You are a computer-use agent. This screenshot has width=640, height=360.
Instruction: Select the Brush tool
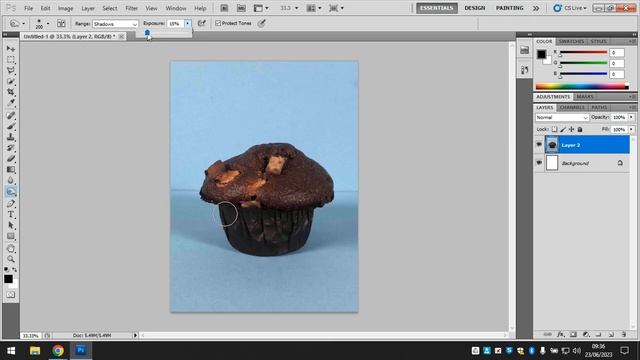pyautogui.click(x=11, y=127)
